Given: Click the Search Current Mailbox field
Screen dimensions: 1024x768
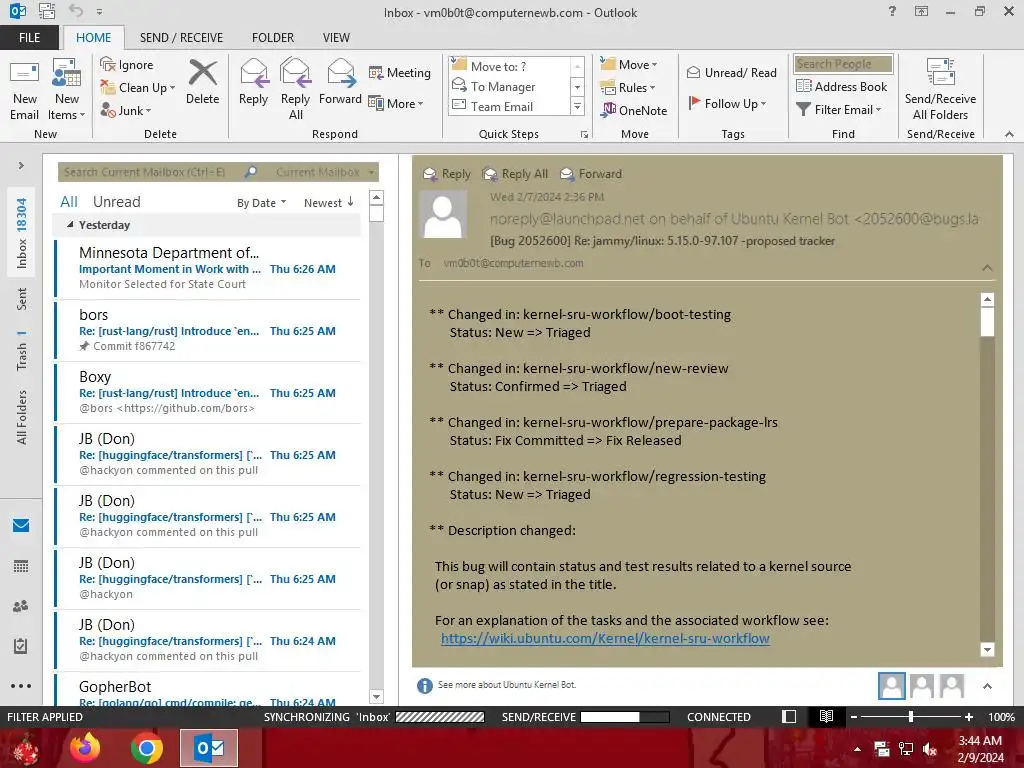Looking at the screenshot, I should pyautogui.click(x=149, y=172).
